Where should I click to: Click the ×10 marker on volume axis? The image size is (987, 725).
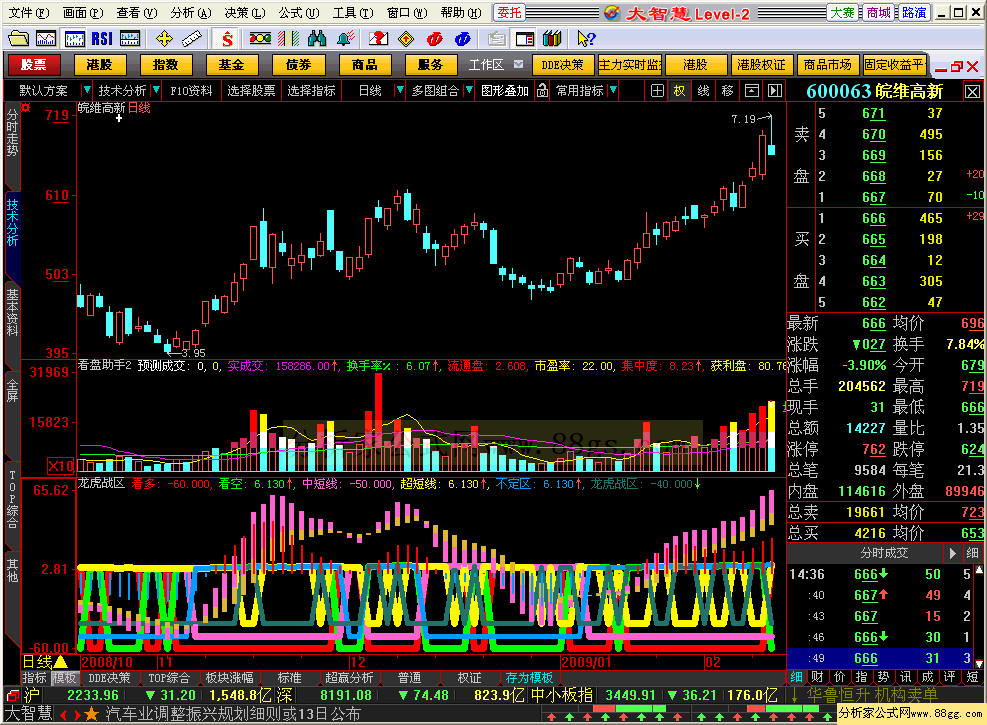pyautogui.click(x=61, y=466)
